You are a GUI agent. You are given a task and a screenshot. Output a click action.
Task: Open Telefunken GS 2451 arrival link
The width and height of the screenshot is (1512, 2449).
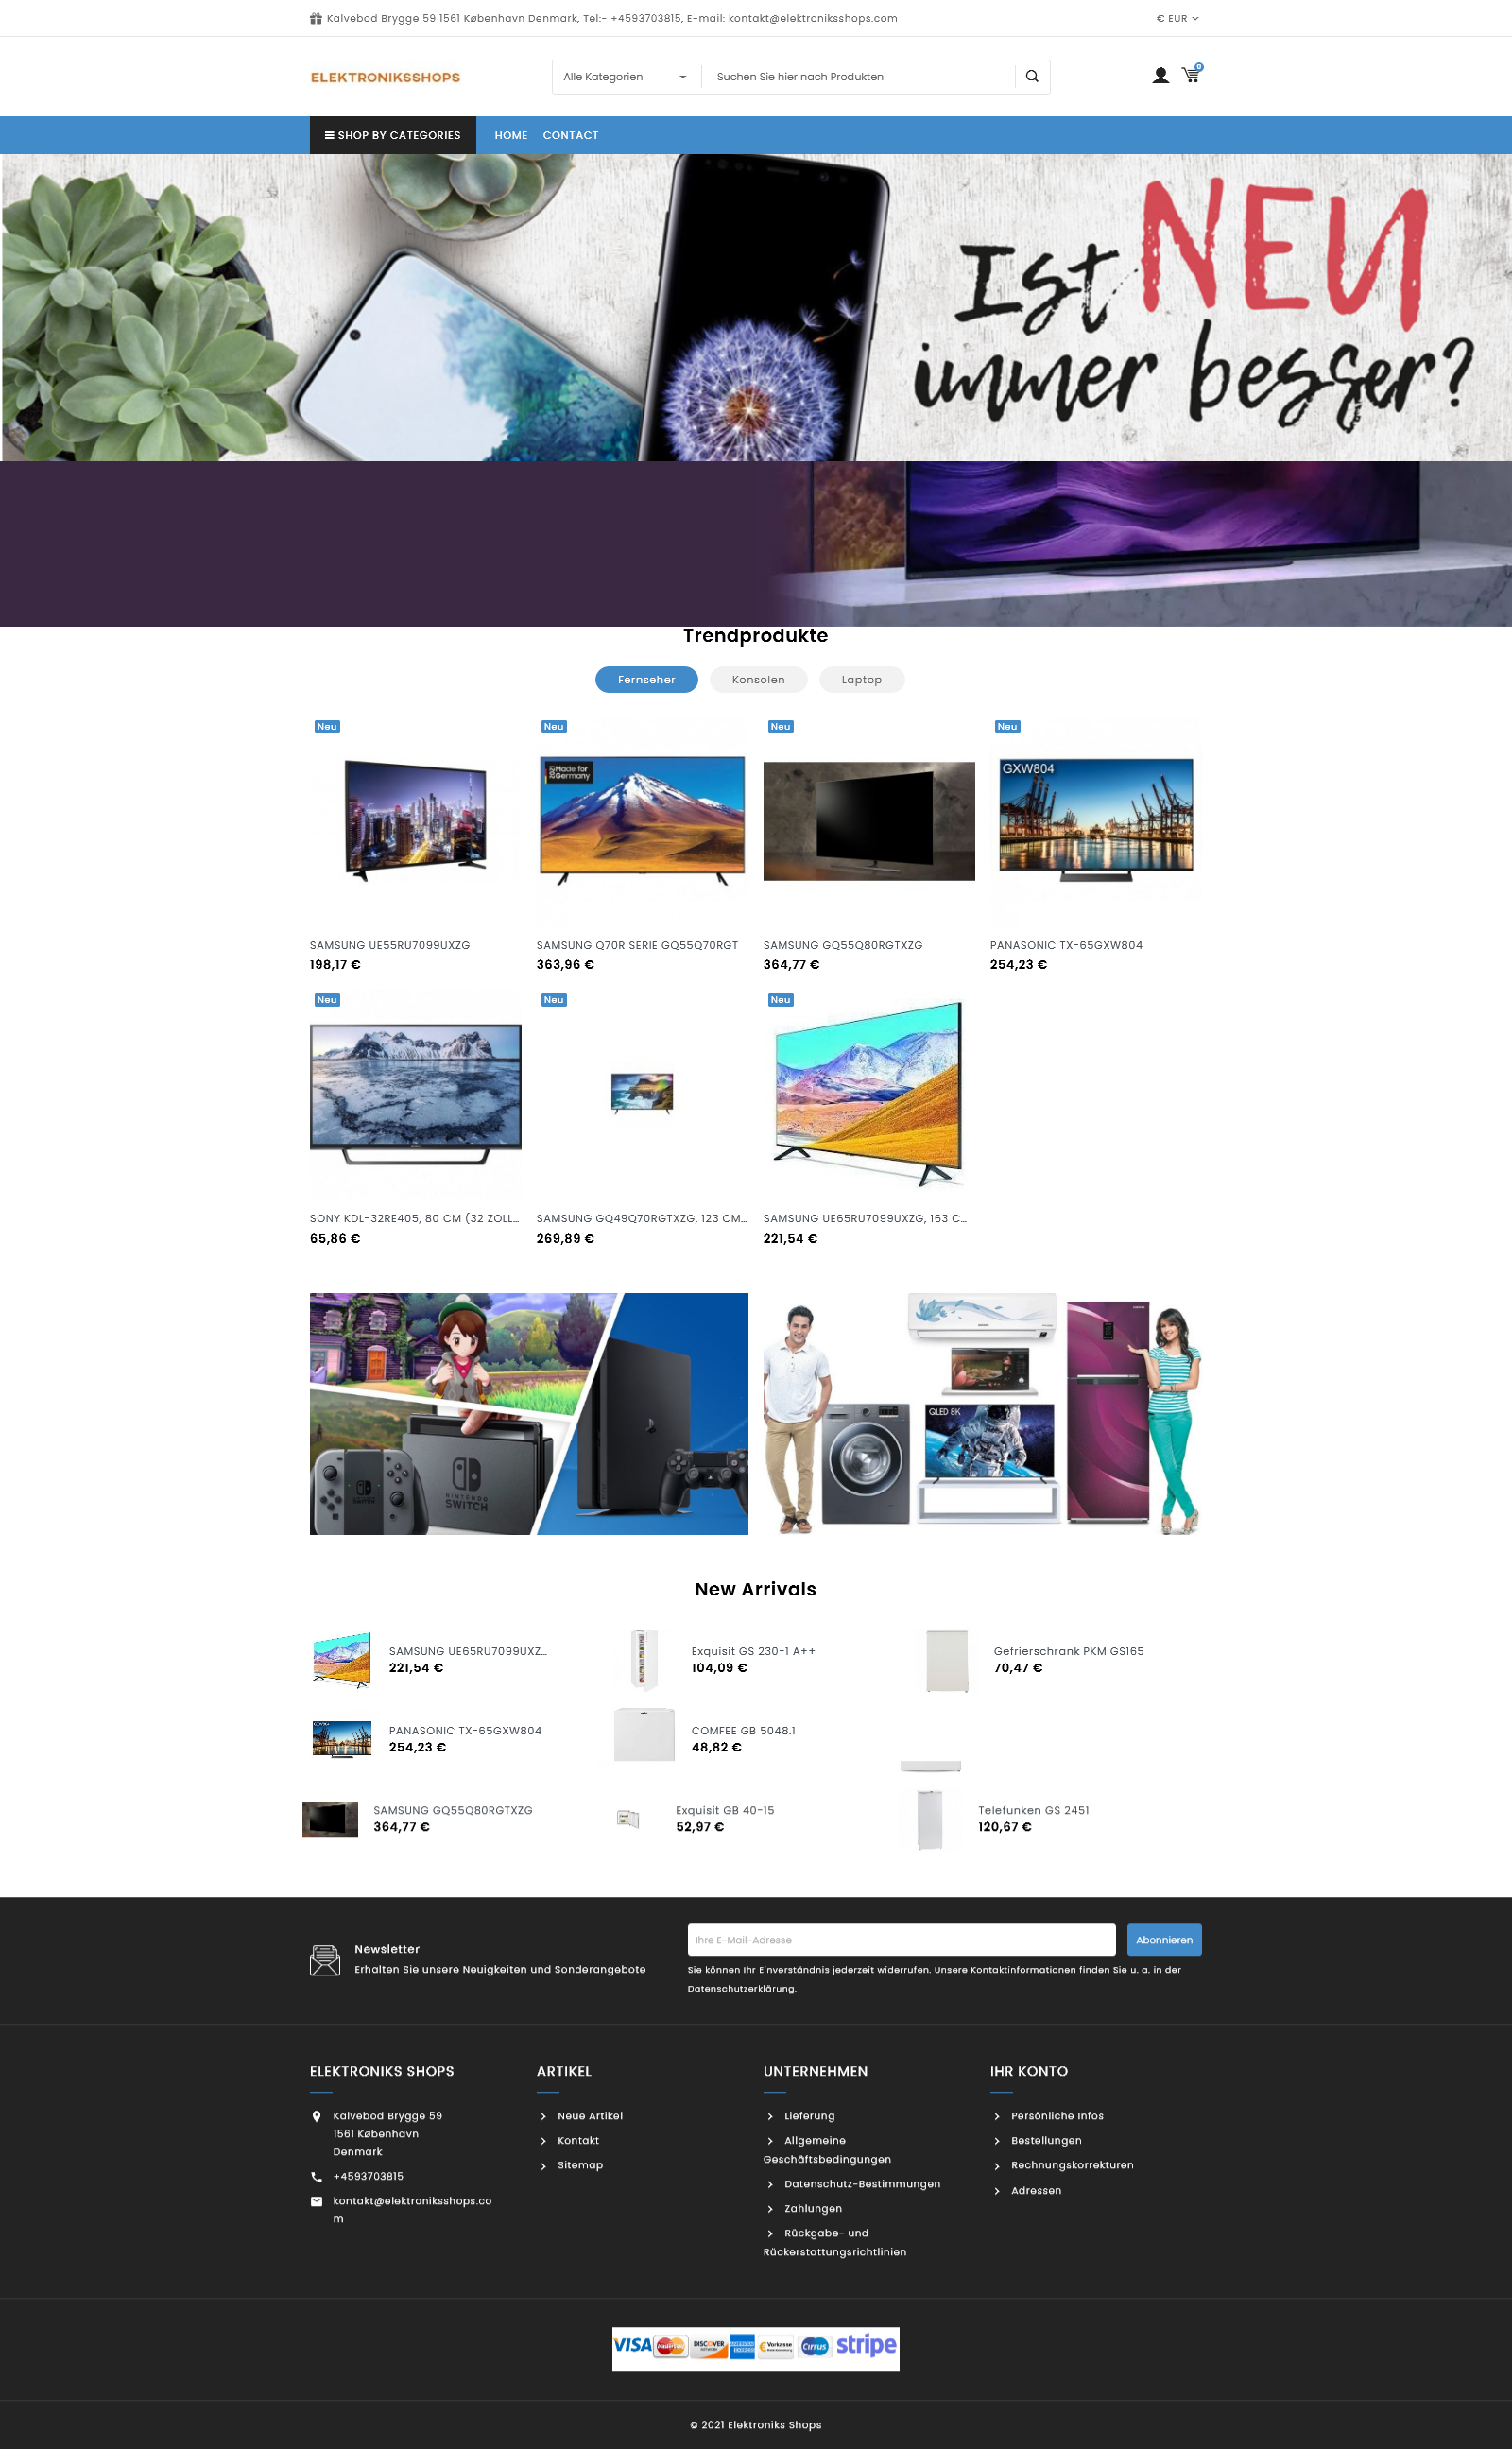pos(1033,1810)
